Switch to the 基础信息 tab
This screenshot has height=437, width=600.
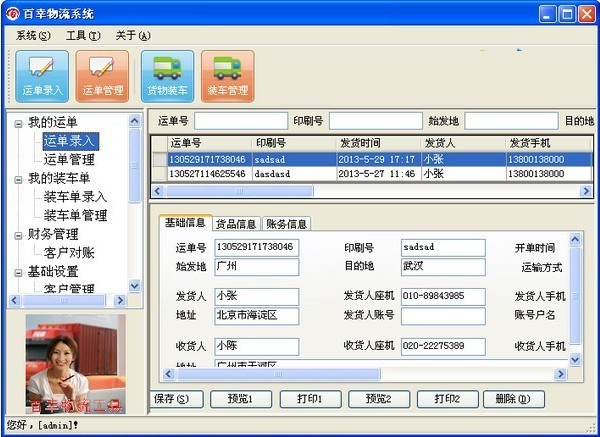(x=185, y=223)
